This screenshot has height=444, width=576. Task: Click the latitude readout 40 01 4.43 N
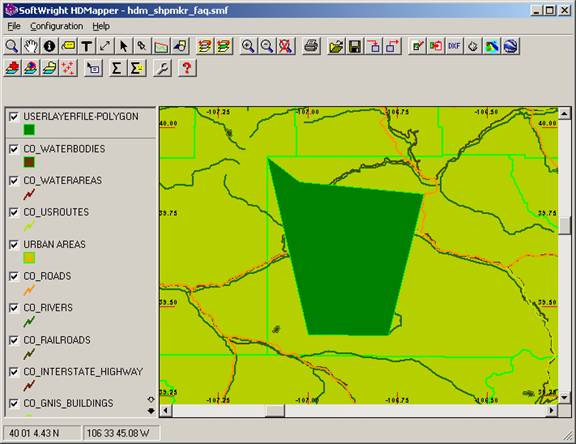42,433
